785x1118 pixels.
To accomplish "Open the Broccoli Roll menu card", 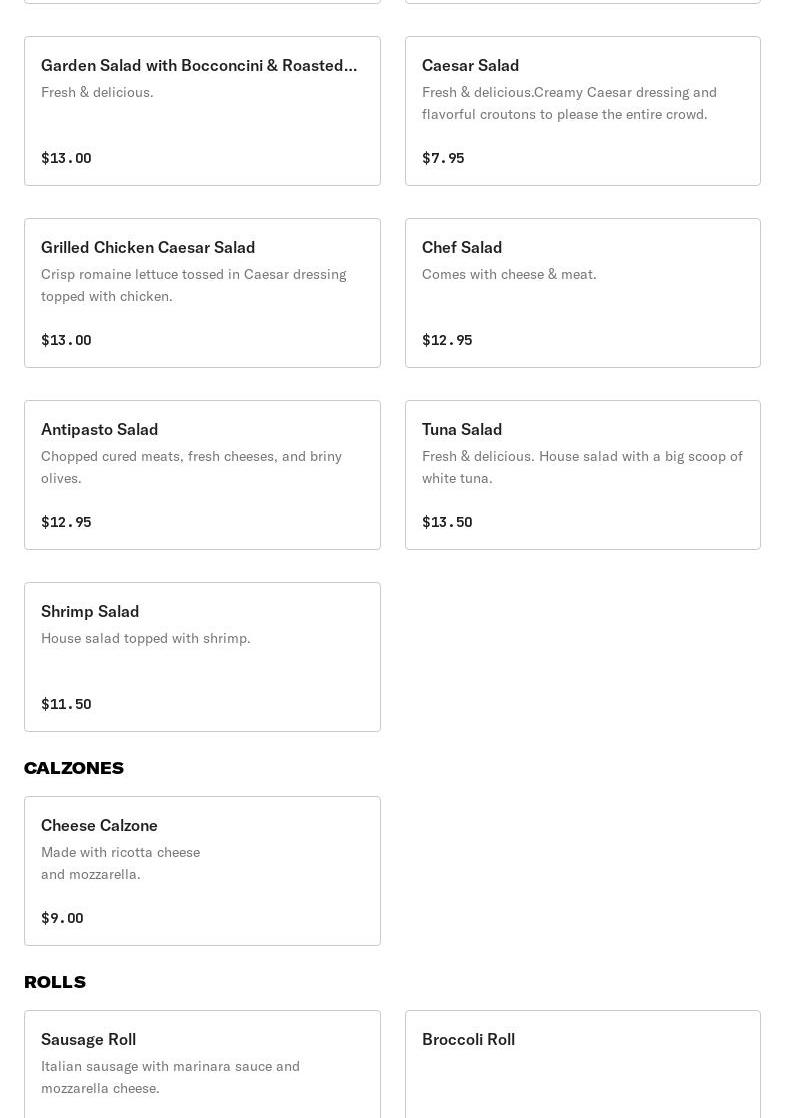I will pyautogui.click(x=582, y=1062).
